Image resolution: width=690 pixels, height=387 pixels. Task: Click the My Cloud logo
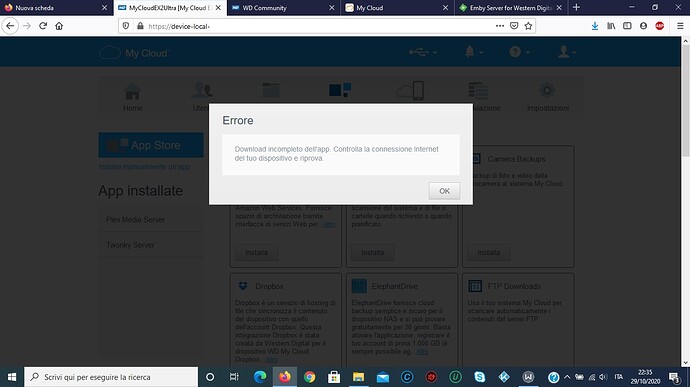coord(134,53)
